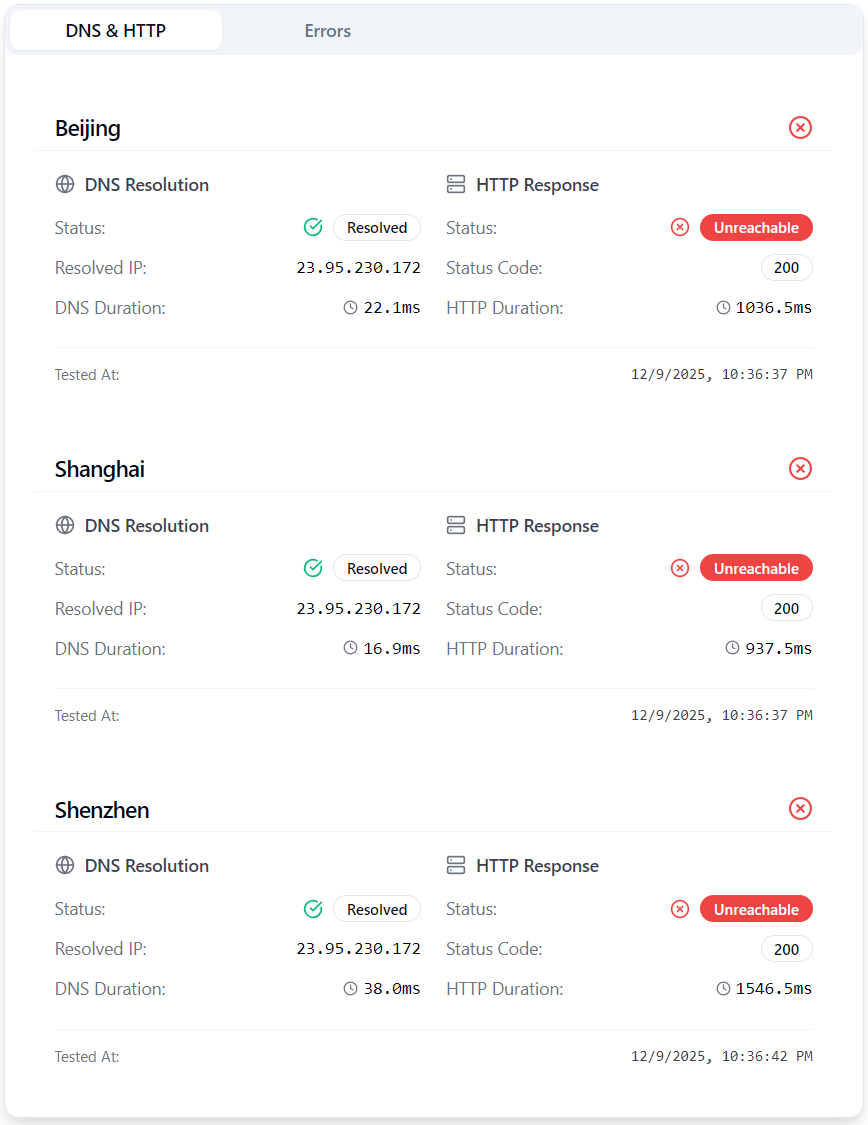868x1125 pixels.
Task: Click the globe icon in Shenzhen DNS Resolution
Action: [65, 866]
